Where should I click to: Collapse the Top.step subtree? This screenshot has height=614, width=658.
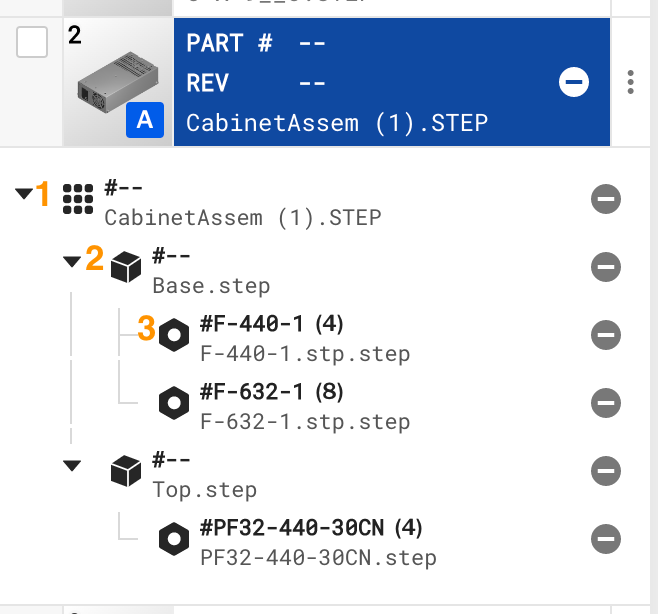71,465
